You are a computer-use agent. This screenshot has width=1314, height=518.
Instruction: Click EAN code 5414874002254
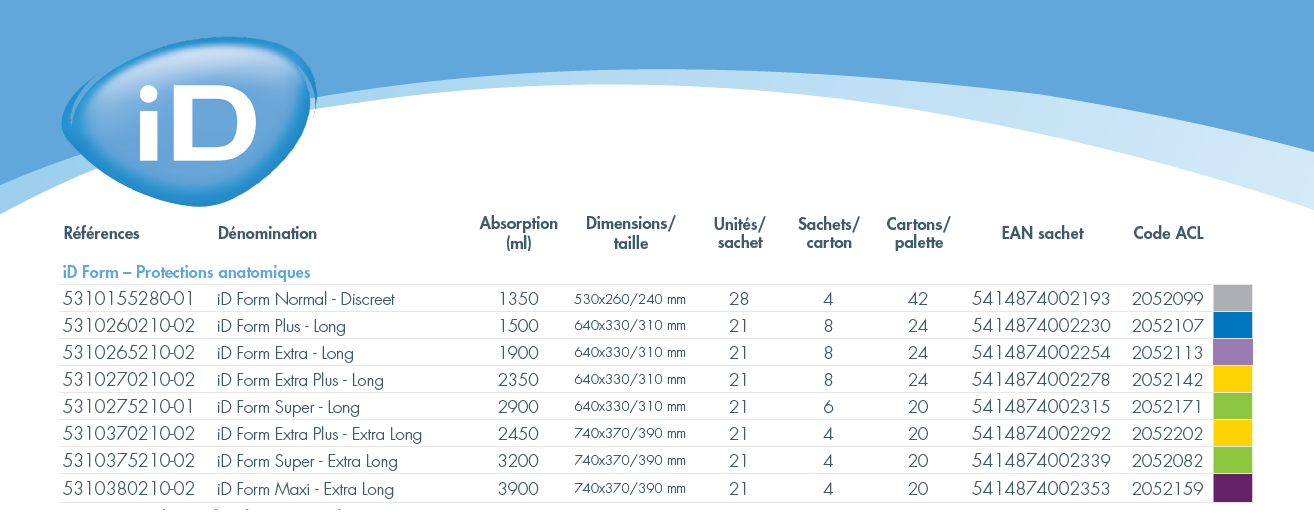tap(1041, 353)
